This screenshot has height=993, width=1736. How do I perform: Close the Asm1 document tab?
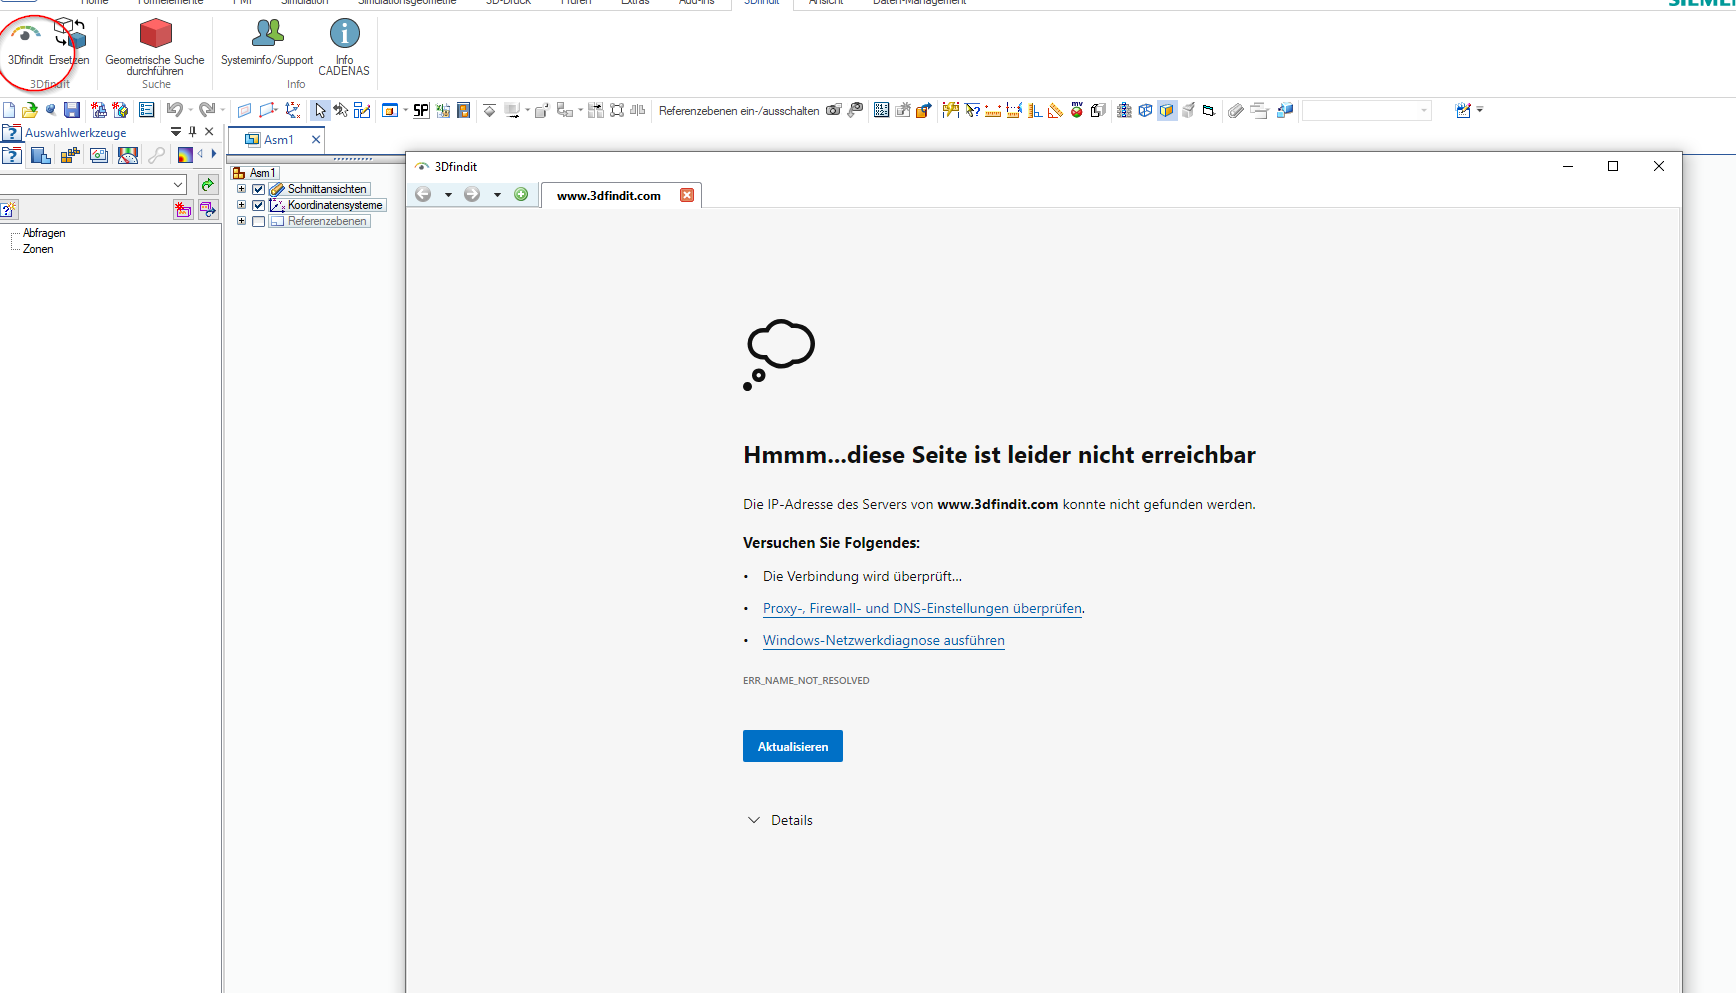pyautogui.click(x=316, y=140)
